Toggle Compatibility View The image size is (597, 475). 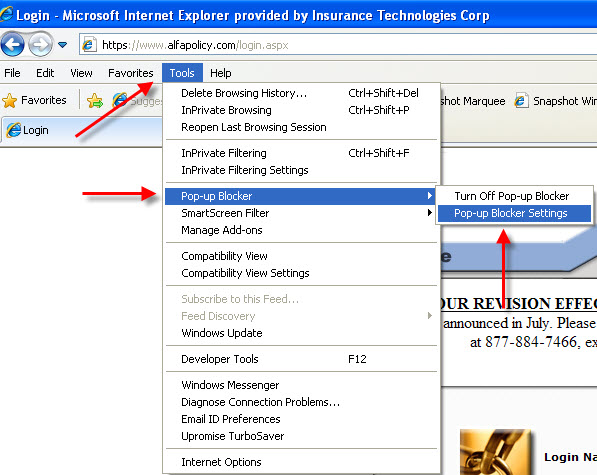click(302, 256)
